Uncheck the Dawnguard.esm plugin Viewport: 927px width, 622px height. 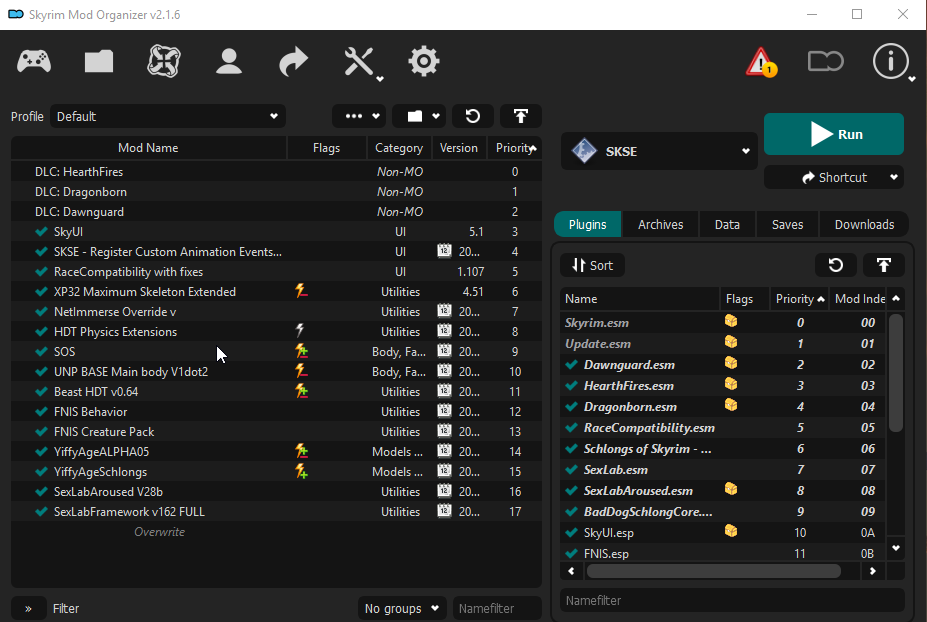(571, 365)
